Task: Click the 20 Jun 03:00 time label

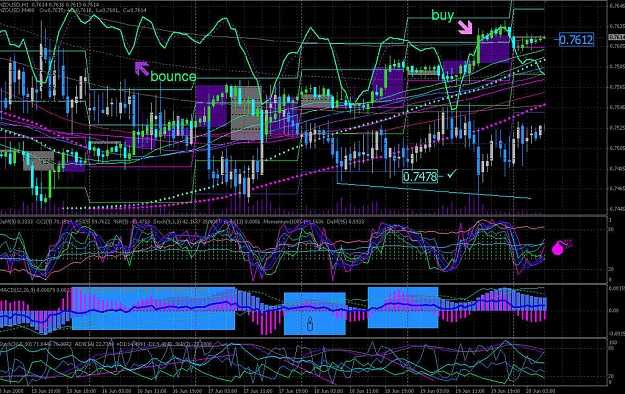Action: pos(540,391)
